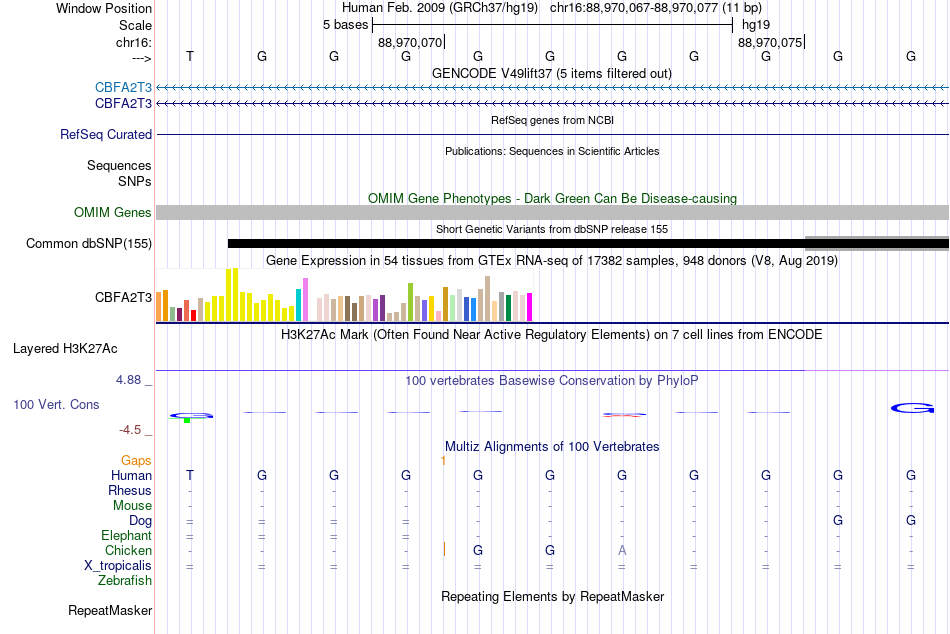
Task: Click the 88,970,070 position marker
Action: coord(410,42)
